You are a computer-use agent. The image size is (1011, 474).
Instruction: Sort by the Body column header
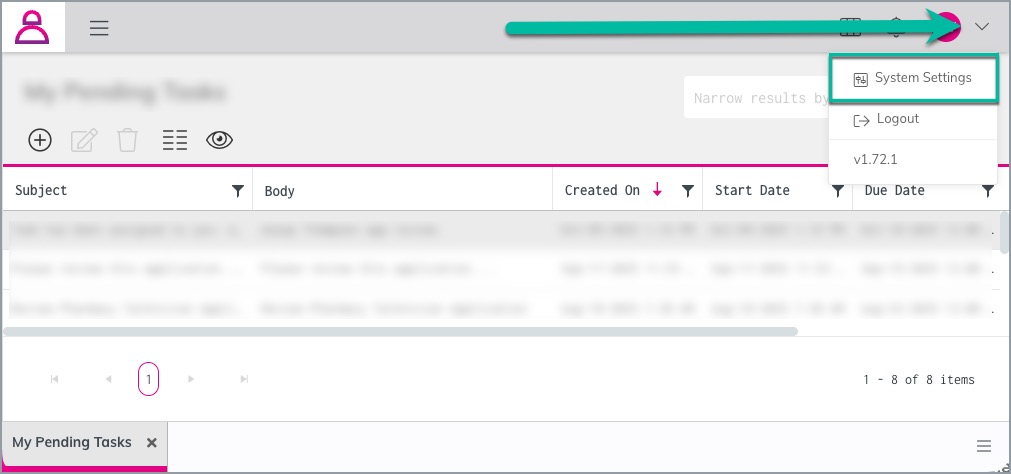pos(279,192)
